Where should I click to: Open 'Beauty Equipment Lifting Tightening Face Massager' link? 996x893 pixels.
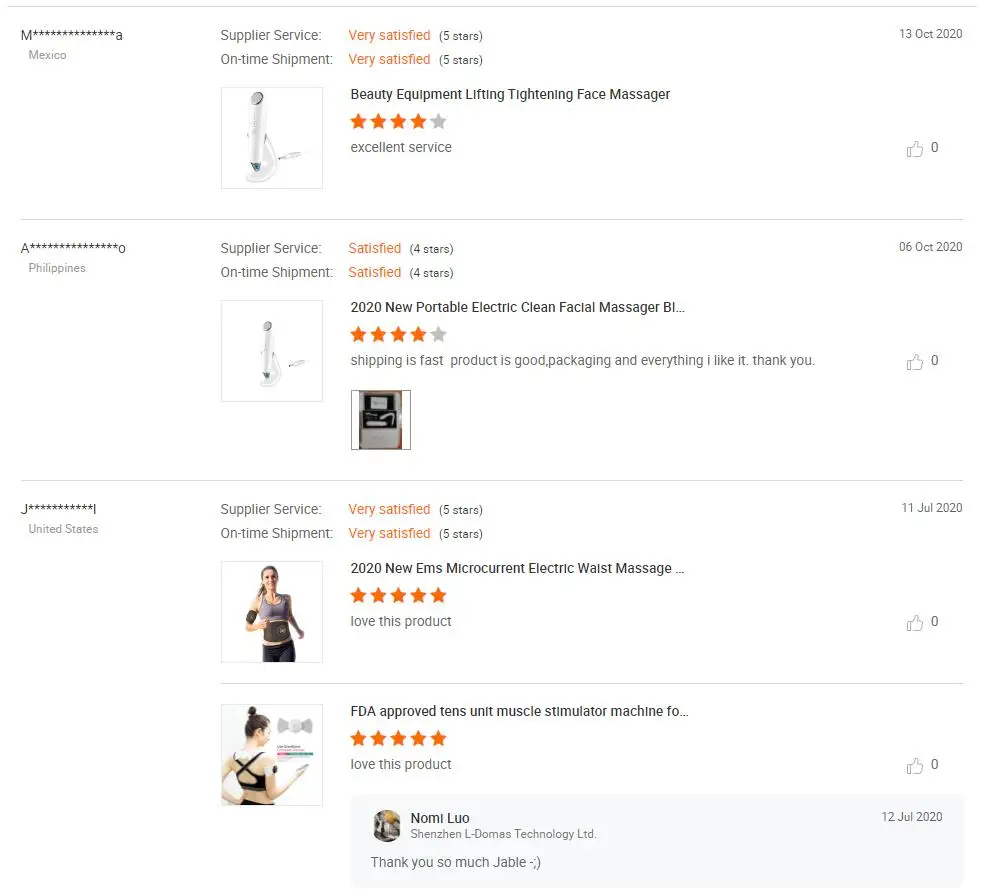point(510,95)
